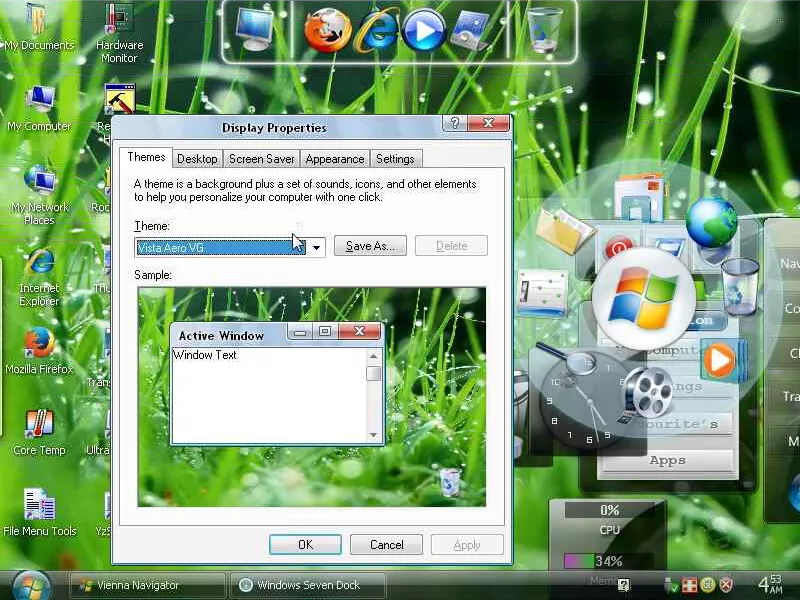Switch to the Themes tab
Viewport: 800px width, 600px height.
[x=146, y=157]
